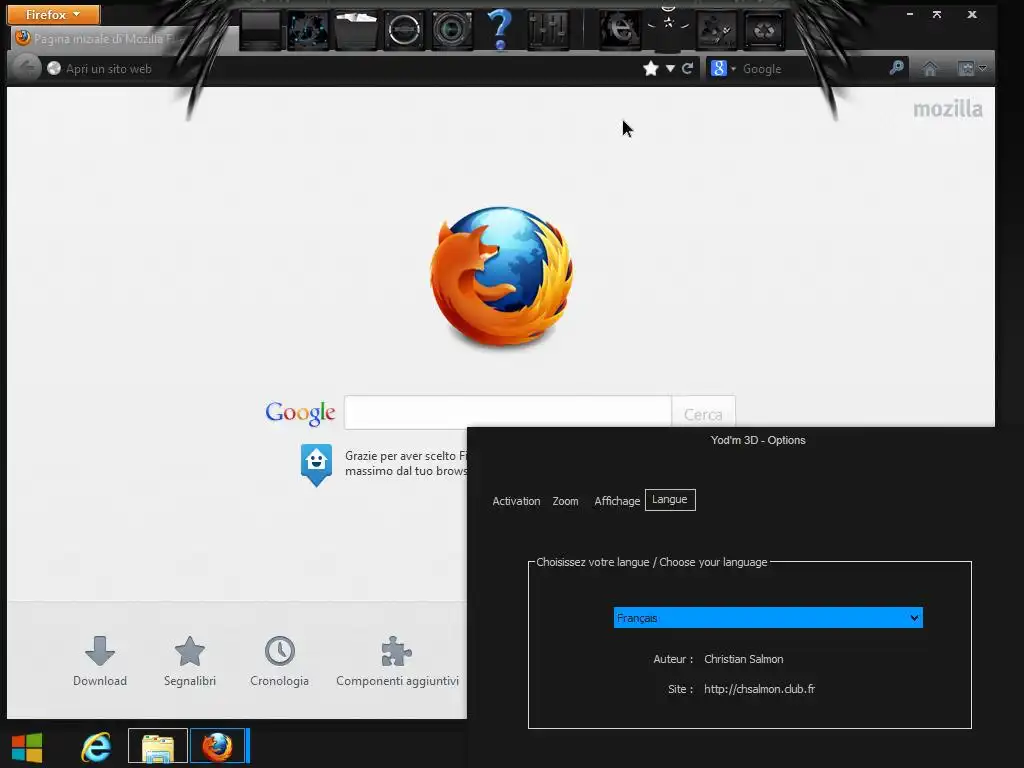The height and width of the screenshot is (768, 1024).
Task: Click the dark monitor icon in top dock
Action: (x=261, y=30)
